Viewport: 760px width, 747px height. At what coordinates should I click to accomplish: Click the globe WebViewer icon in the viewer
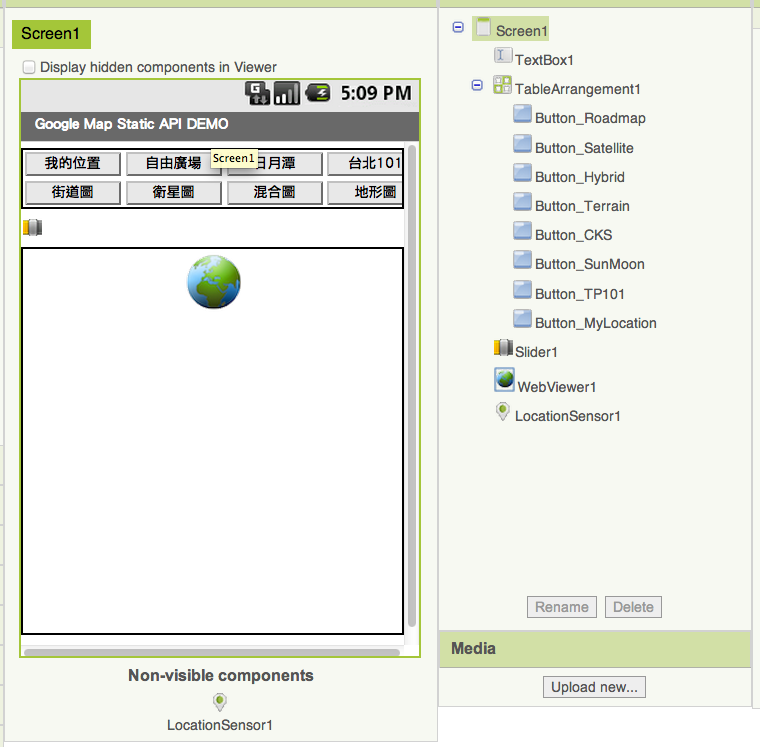tap(214, 282)
